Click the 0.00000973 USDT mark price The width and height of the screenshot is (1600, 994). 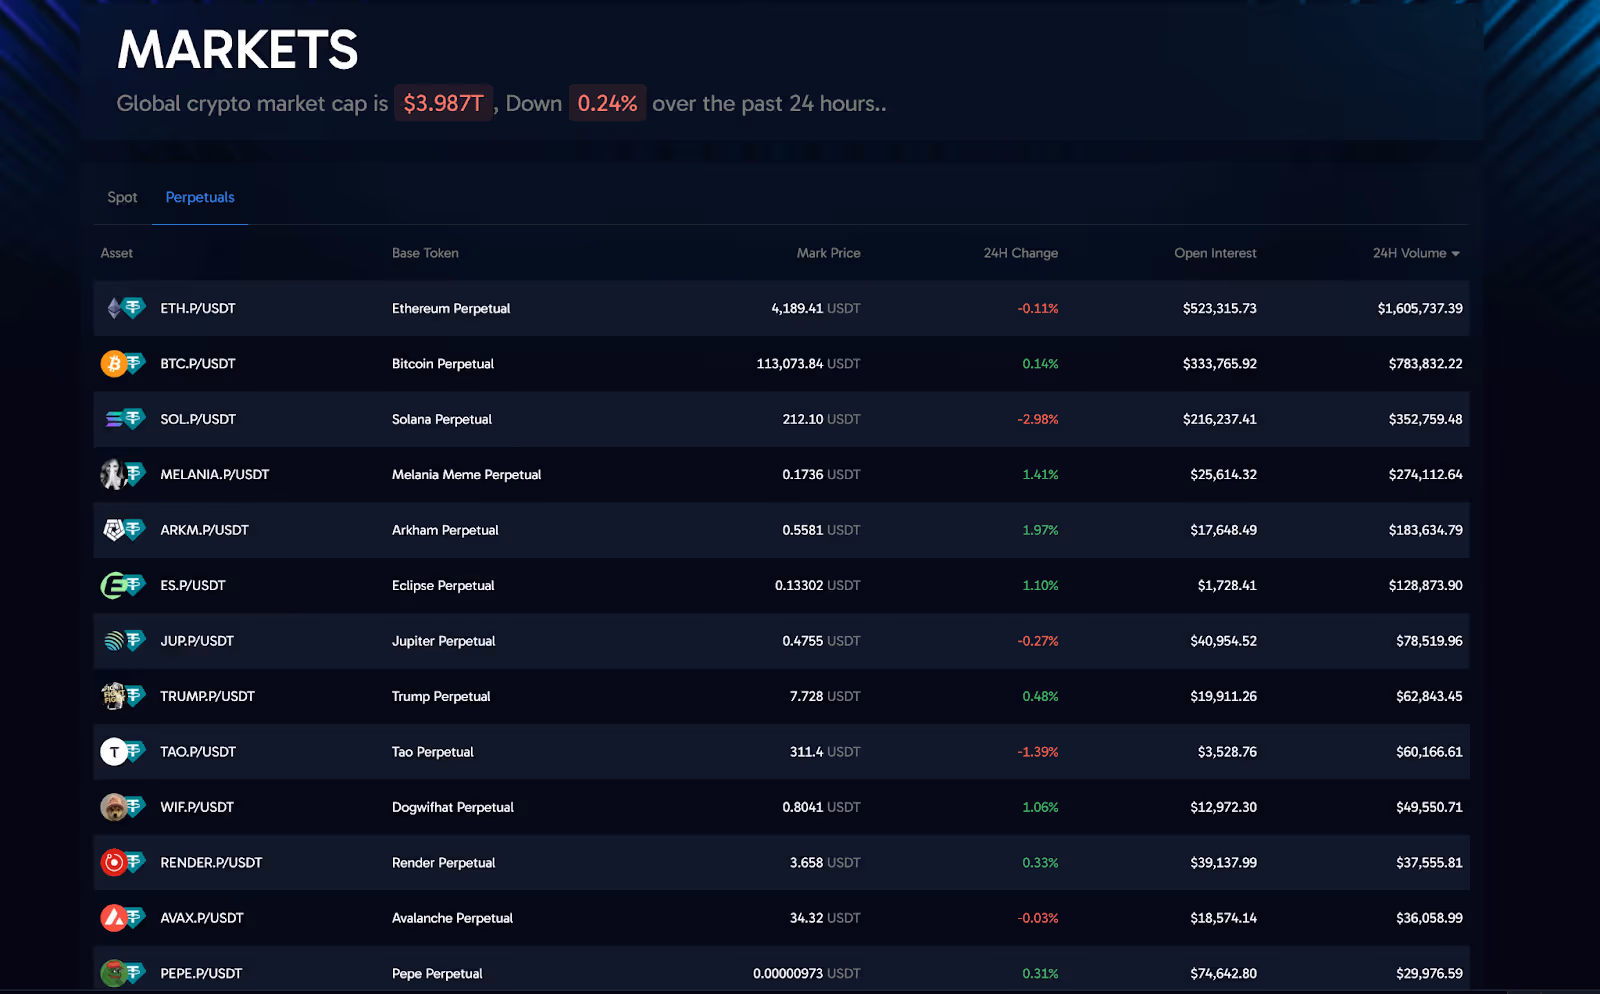(x=807, y=973)
